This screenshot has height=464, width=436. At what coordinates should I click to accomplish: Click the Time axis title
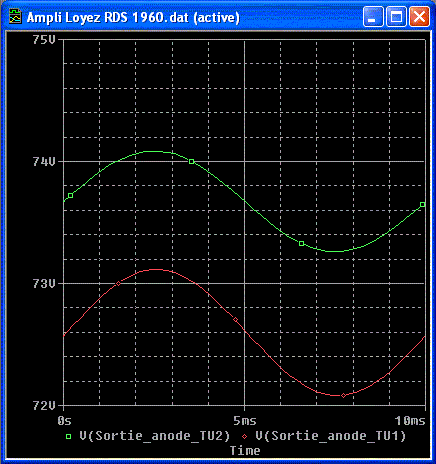[x=245, y=451]
